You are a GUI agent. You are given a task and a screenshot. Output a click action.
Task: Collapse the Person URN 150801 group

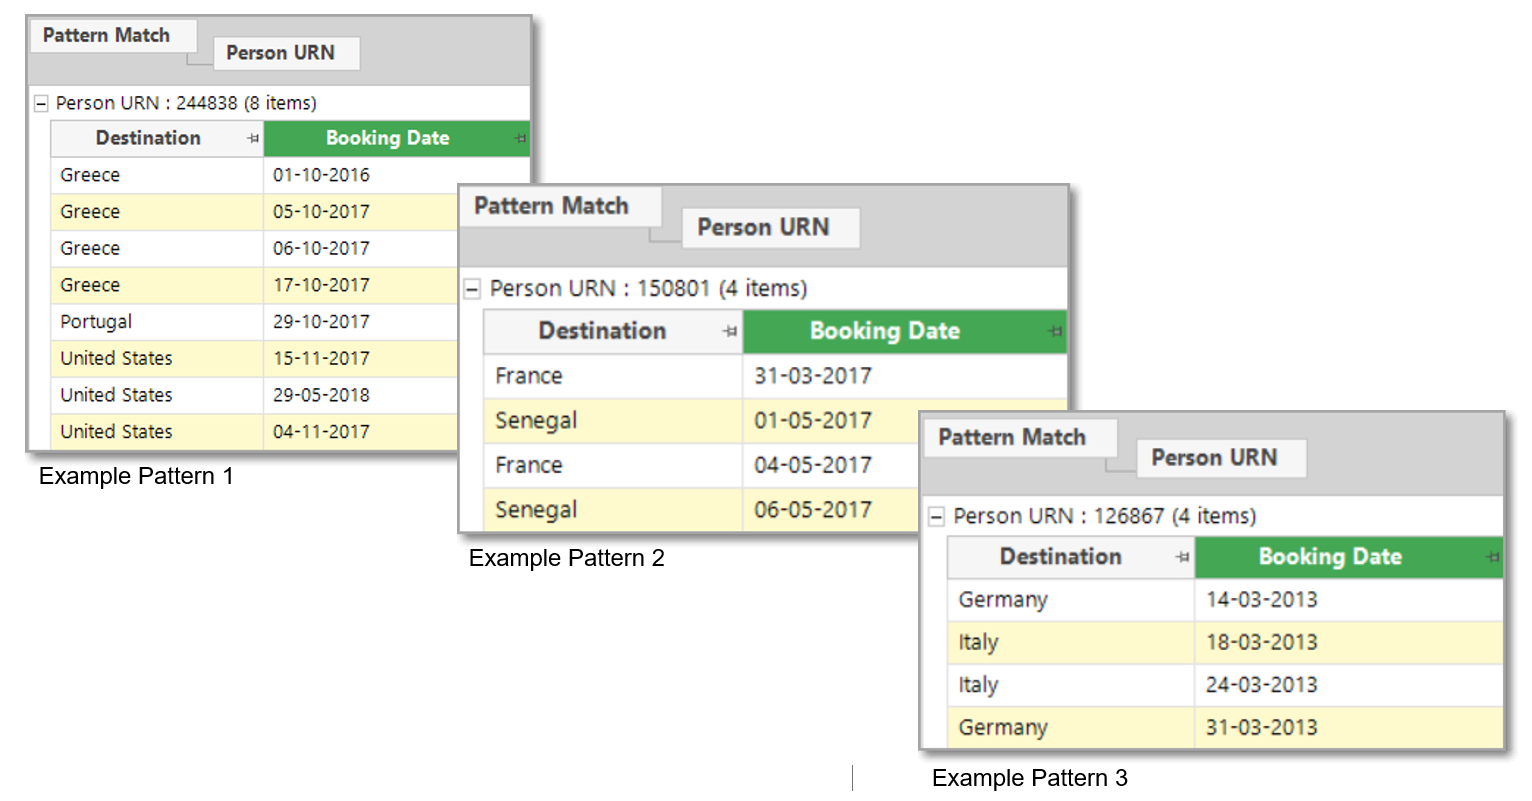tap(472, 289)
